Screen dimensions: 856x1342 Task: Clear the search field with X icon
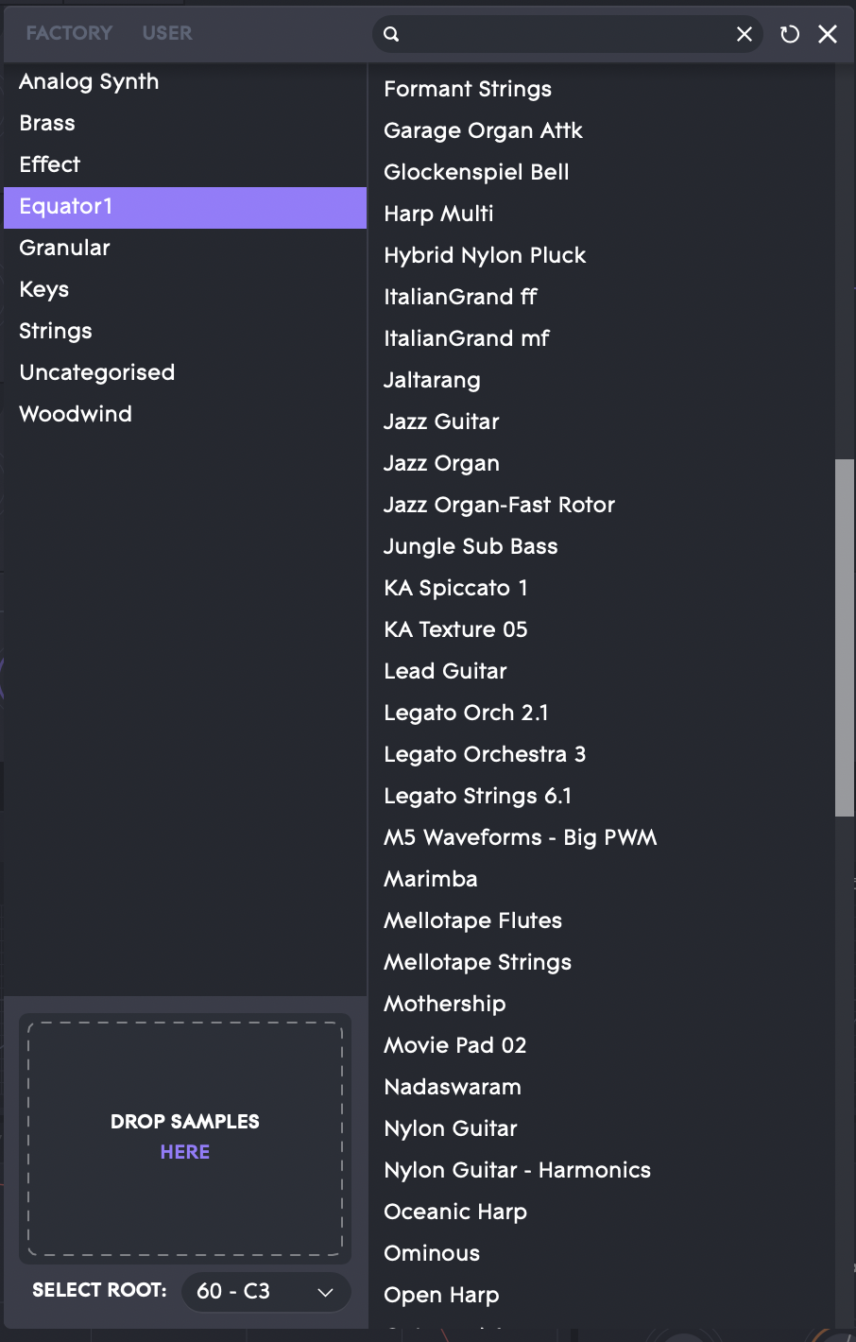pos(744,34)
